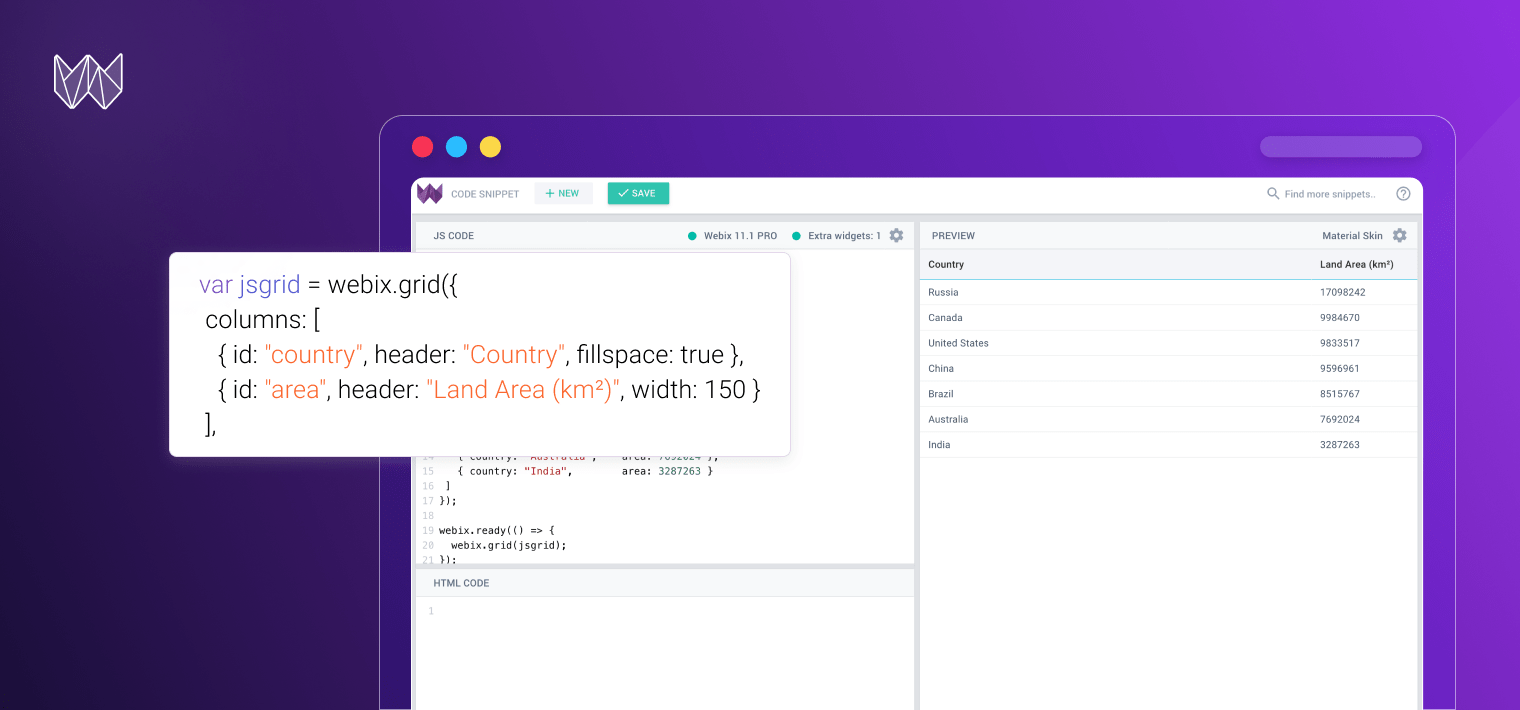Click the search magnifier icon
The image size is (1520, 710).
1273,194
